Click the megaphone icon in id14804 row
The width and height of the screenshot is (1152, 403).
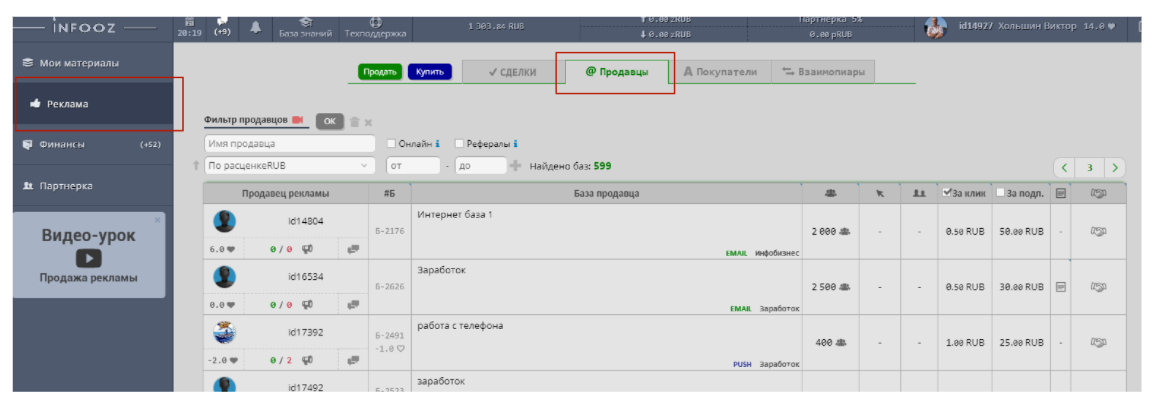point(309,249)
